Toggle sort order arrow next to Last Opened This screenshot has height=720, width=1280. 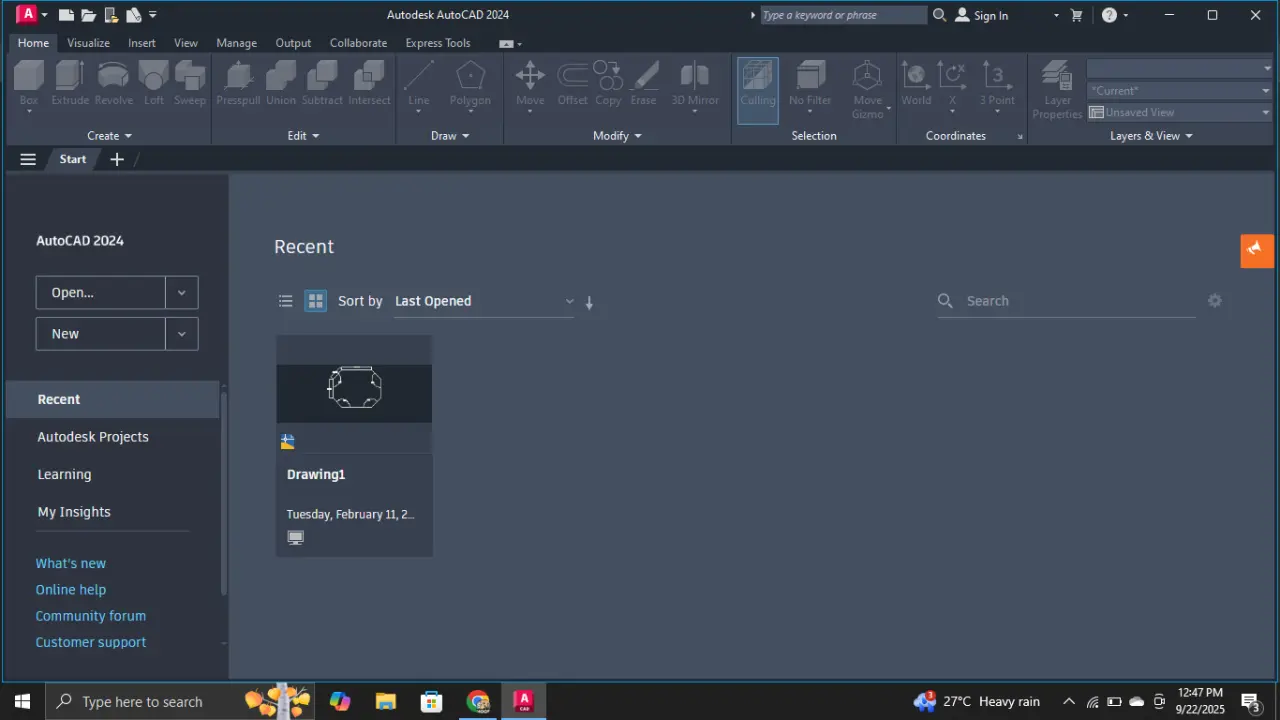[x=589, y=302]
